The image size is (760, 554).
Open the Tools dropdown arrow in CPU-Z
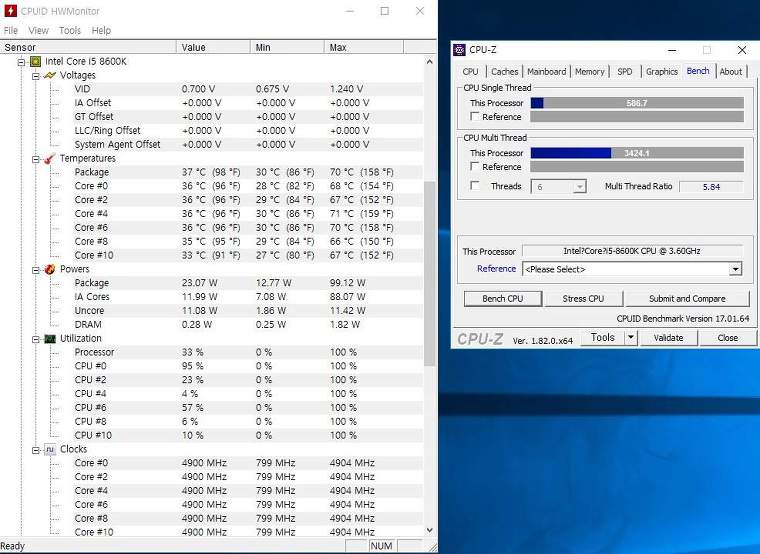(x=631, y=337)
